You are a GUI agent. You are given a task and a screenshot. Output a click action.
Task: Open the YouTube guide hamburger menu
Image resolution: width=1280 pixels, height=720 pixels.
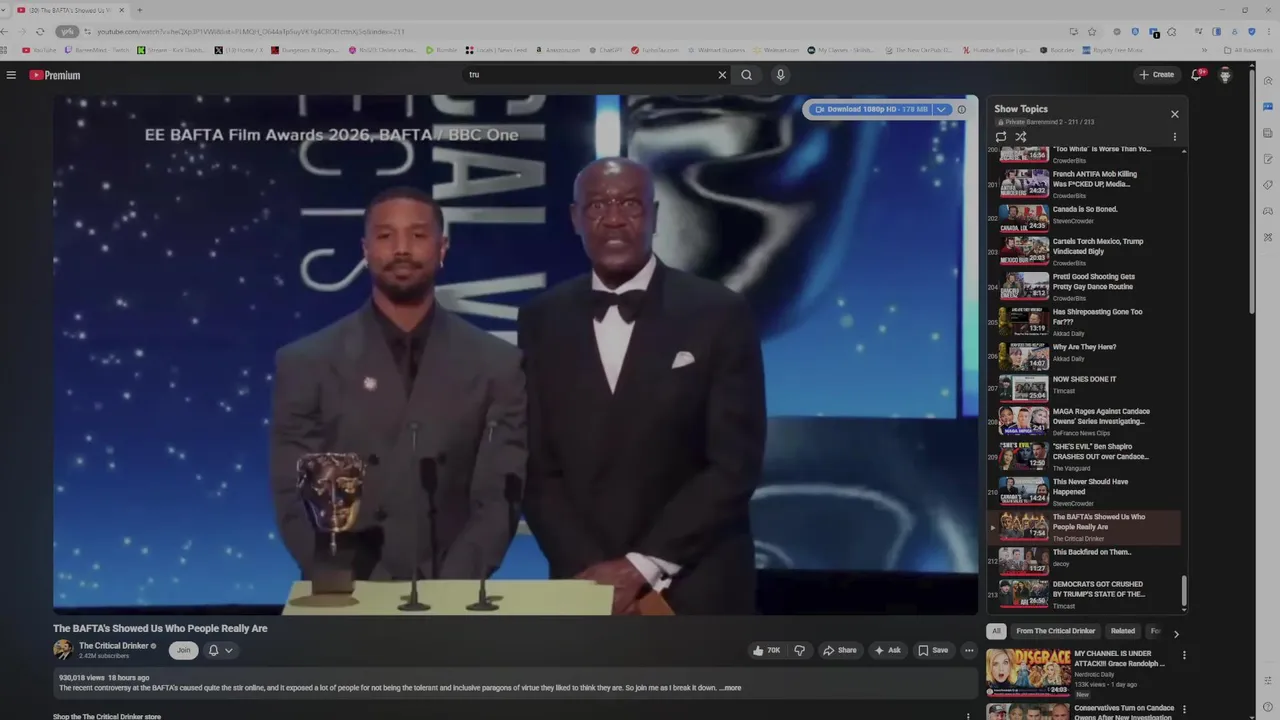click(x=11, y=75)
